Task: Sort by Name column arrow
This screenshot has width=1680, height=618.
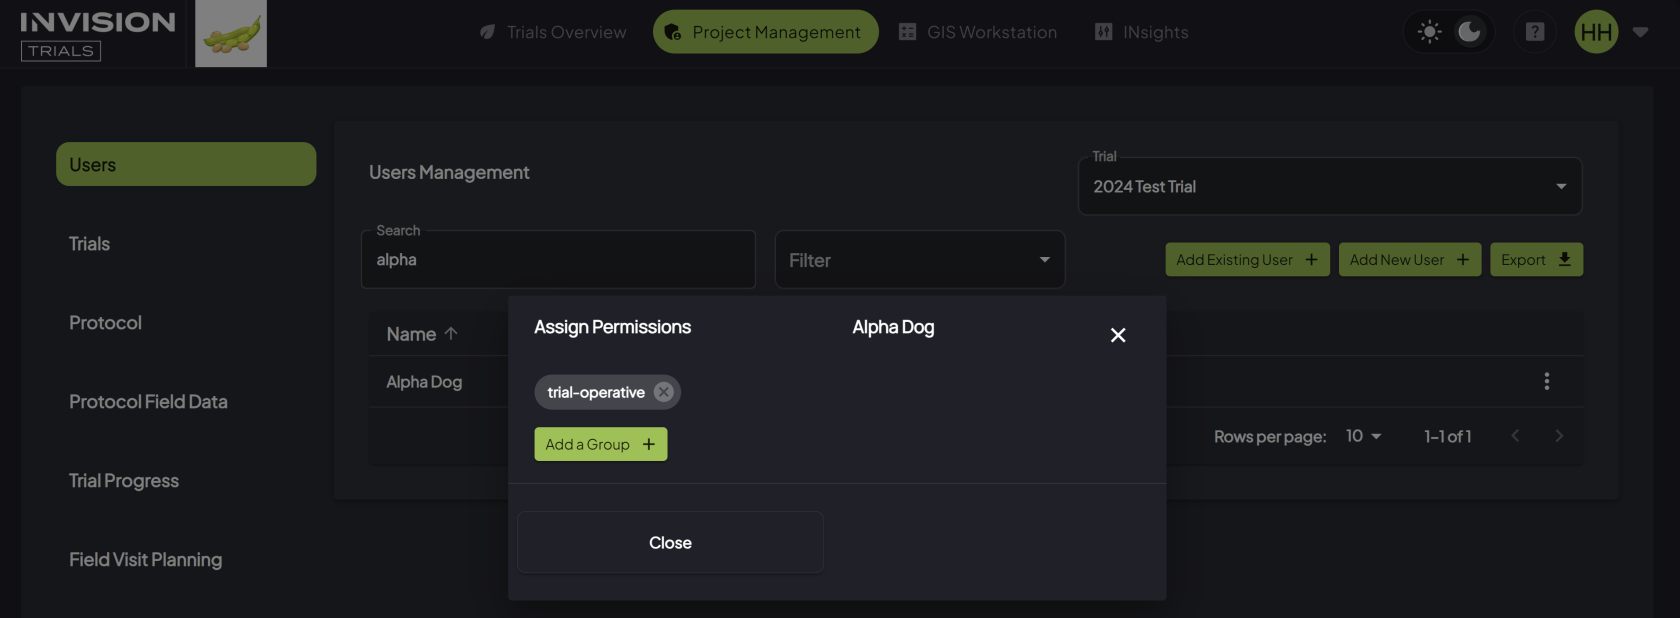Action: pos(451,334)
